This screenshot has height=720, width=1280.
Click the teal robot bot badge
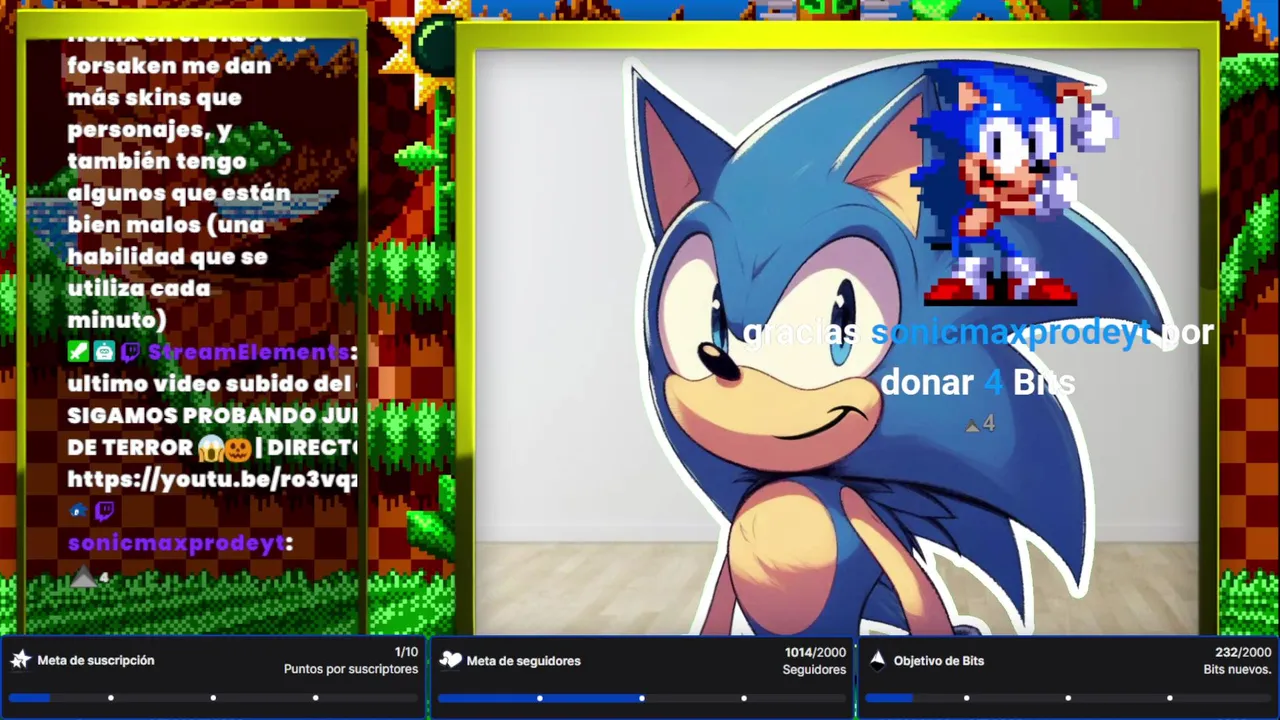point(105,351)
